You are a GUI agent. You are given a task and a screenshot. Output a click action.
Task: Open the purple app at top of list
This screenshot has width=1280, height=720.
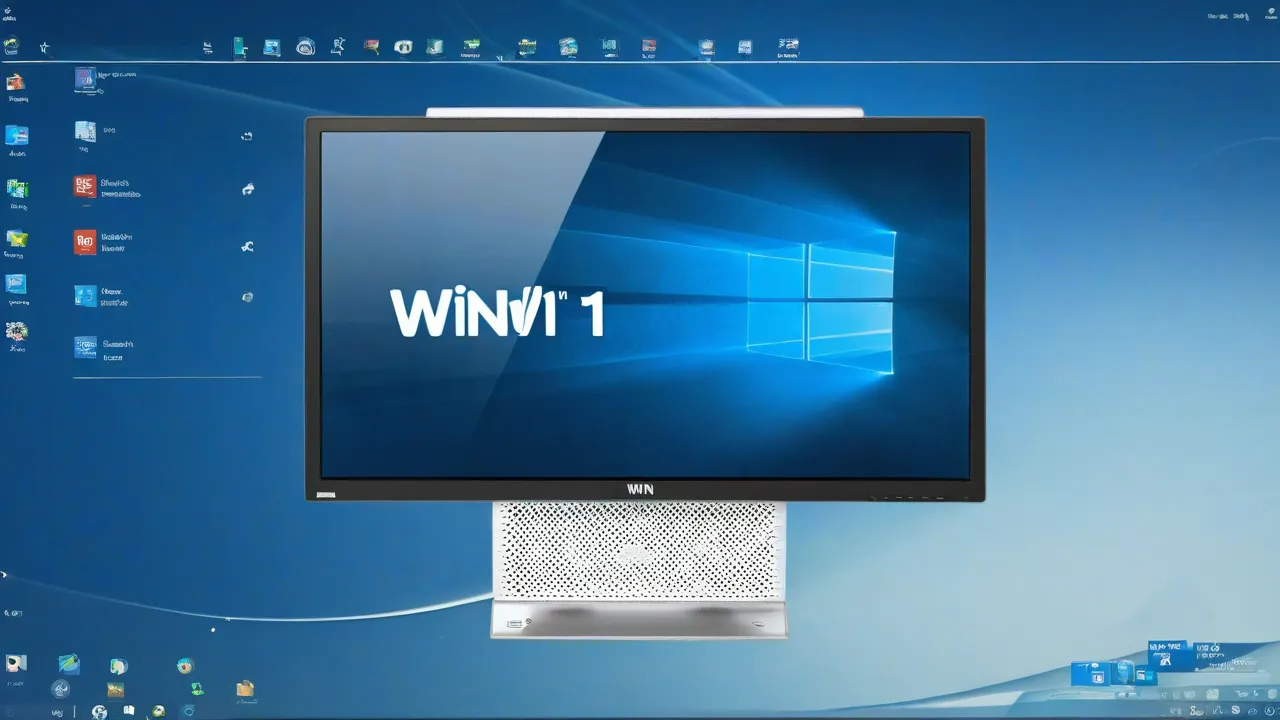click(x=86, y=80)
